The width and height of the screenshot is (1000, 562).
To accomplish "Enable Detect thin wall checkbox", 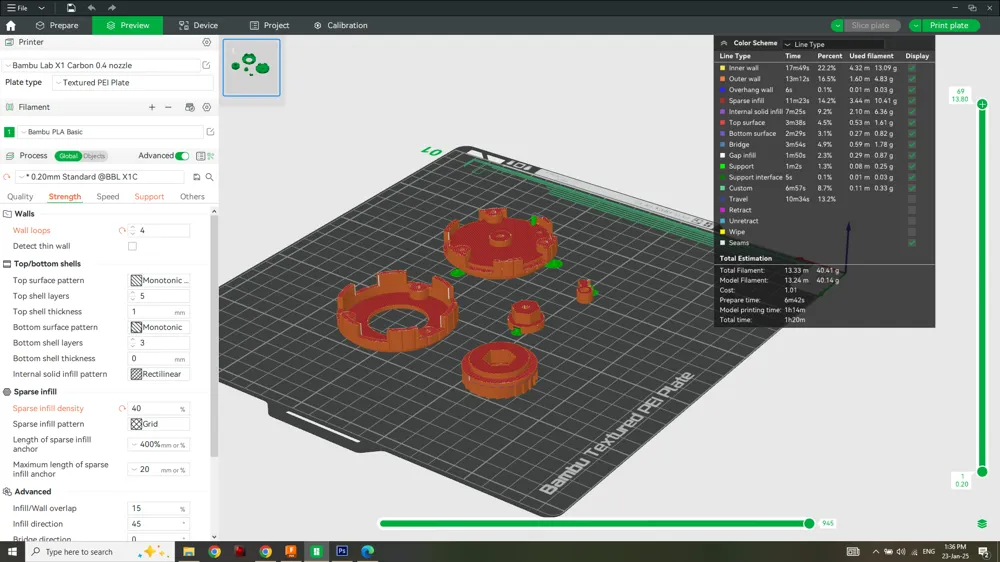I will [x=132, y=246].
